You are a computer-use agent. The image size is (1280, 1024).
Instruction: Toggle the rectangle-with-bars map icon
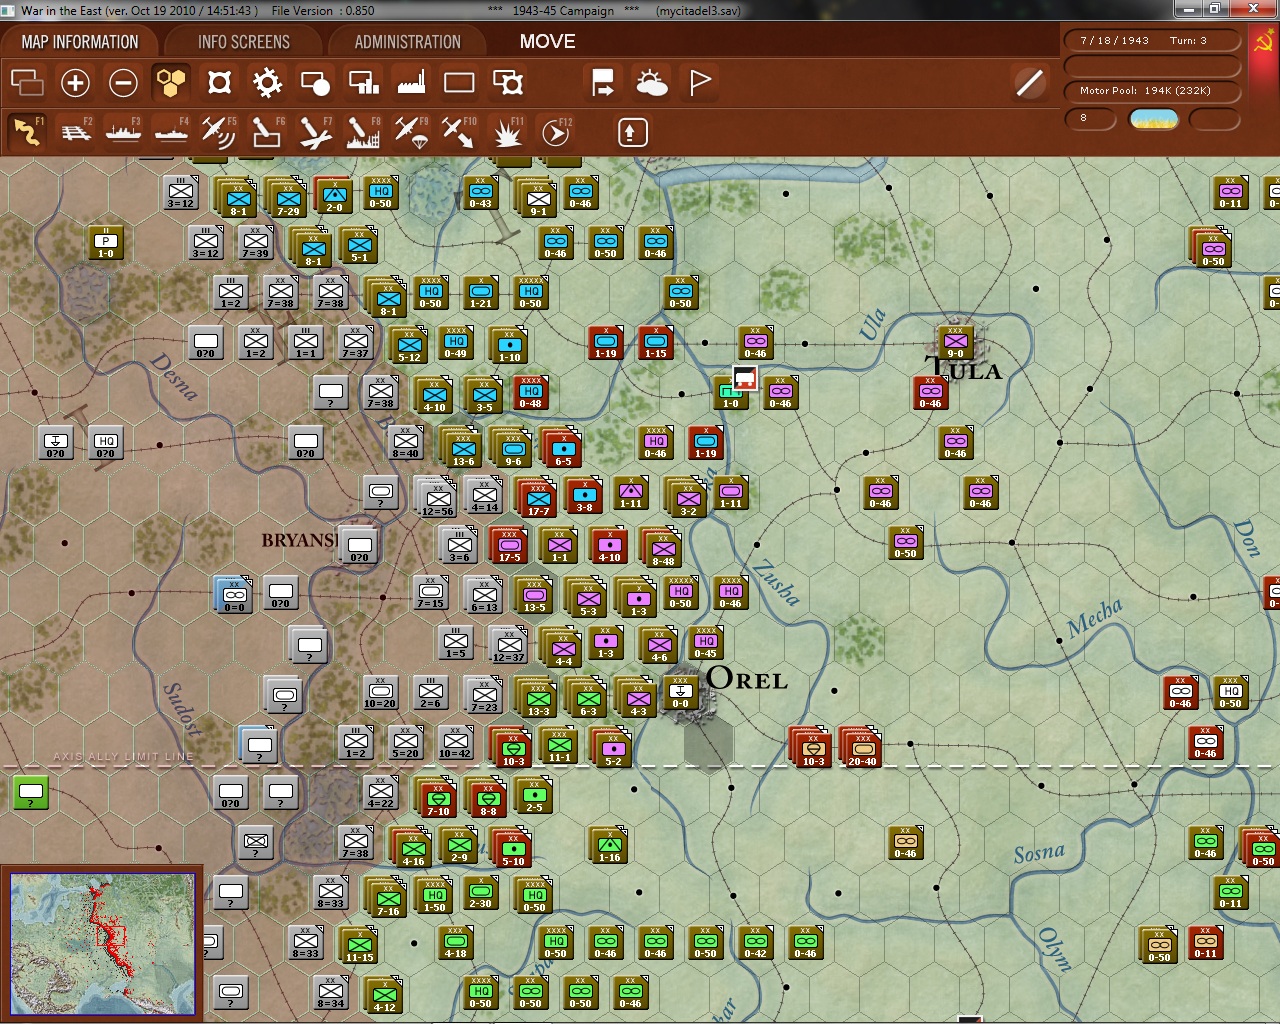click(363, 82)
